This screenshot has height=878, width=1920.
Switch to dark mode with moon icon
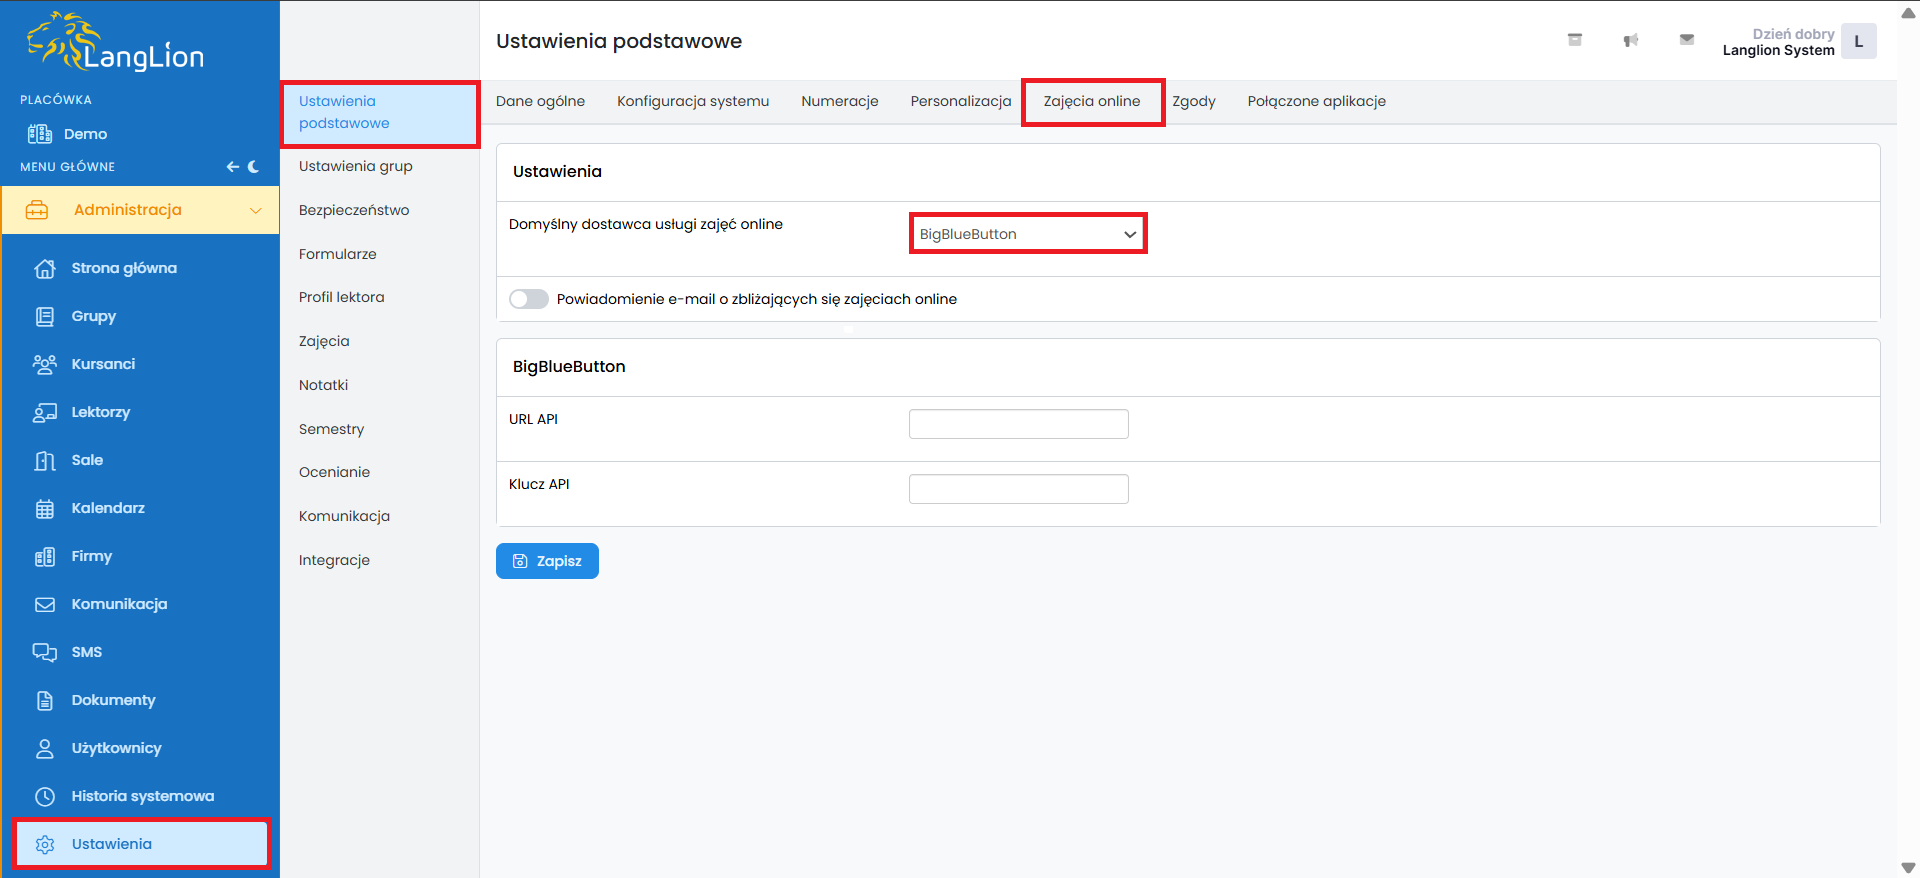pyautogui.click(x=254, y=167)
